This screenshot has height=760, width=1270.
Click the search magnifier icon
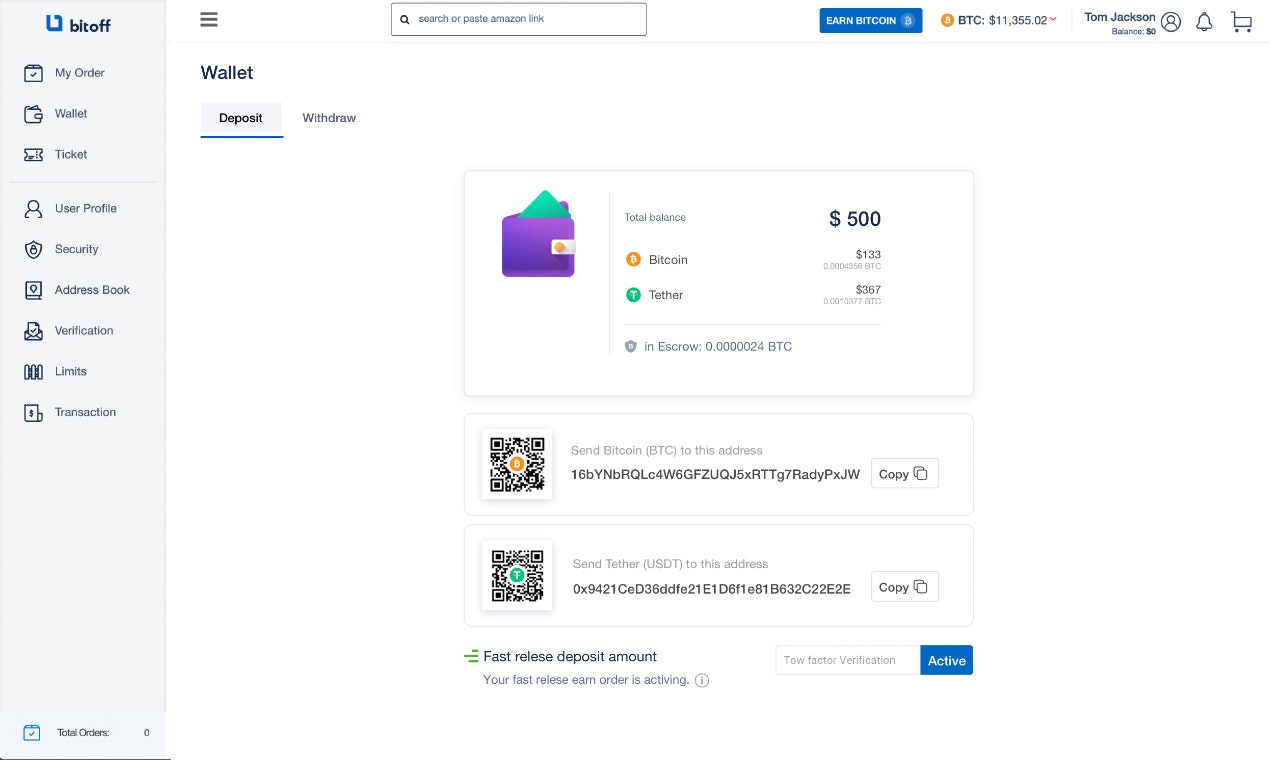tap(405, 19)
